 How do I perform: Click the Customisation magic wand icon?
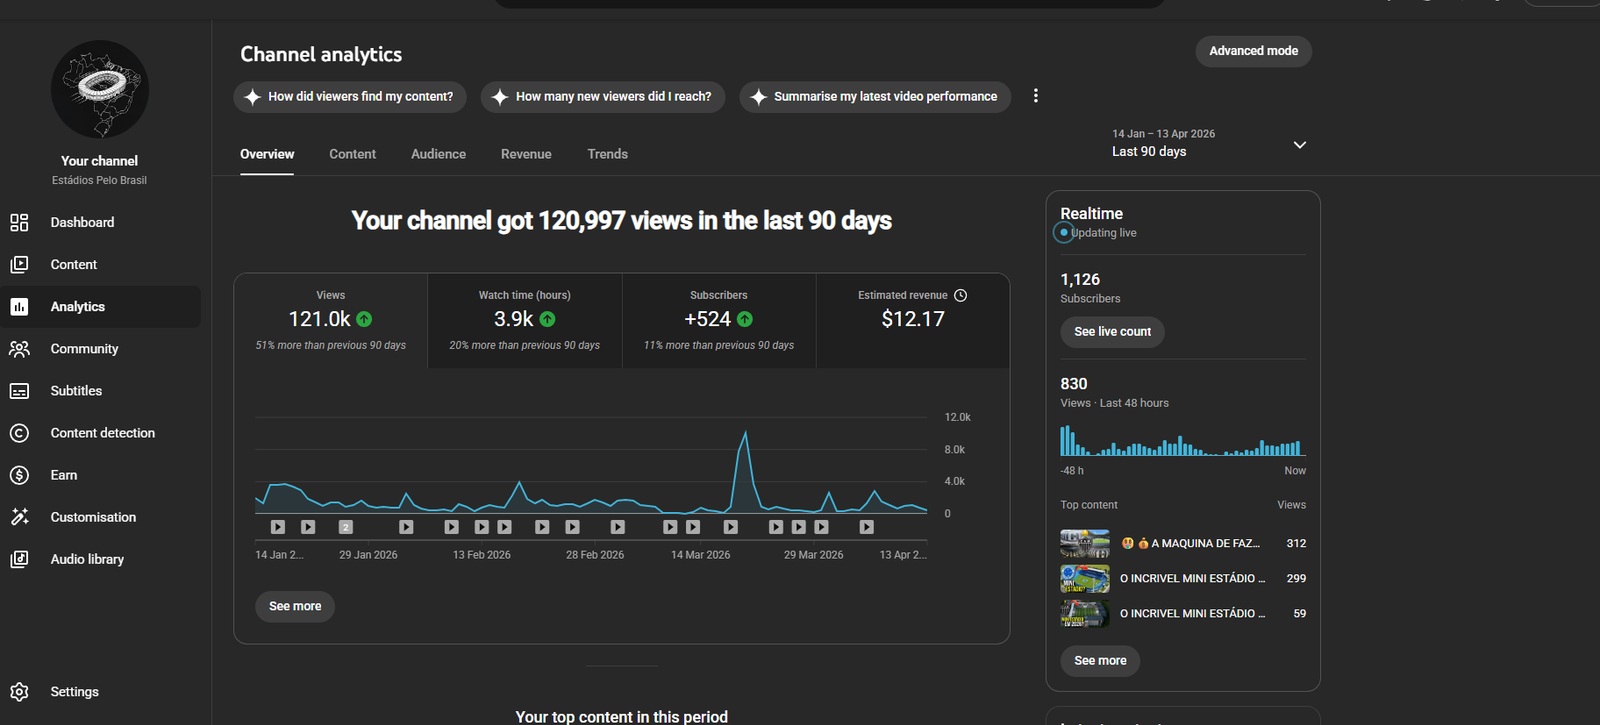pyautogui.click(x=19, y=517)
